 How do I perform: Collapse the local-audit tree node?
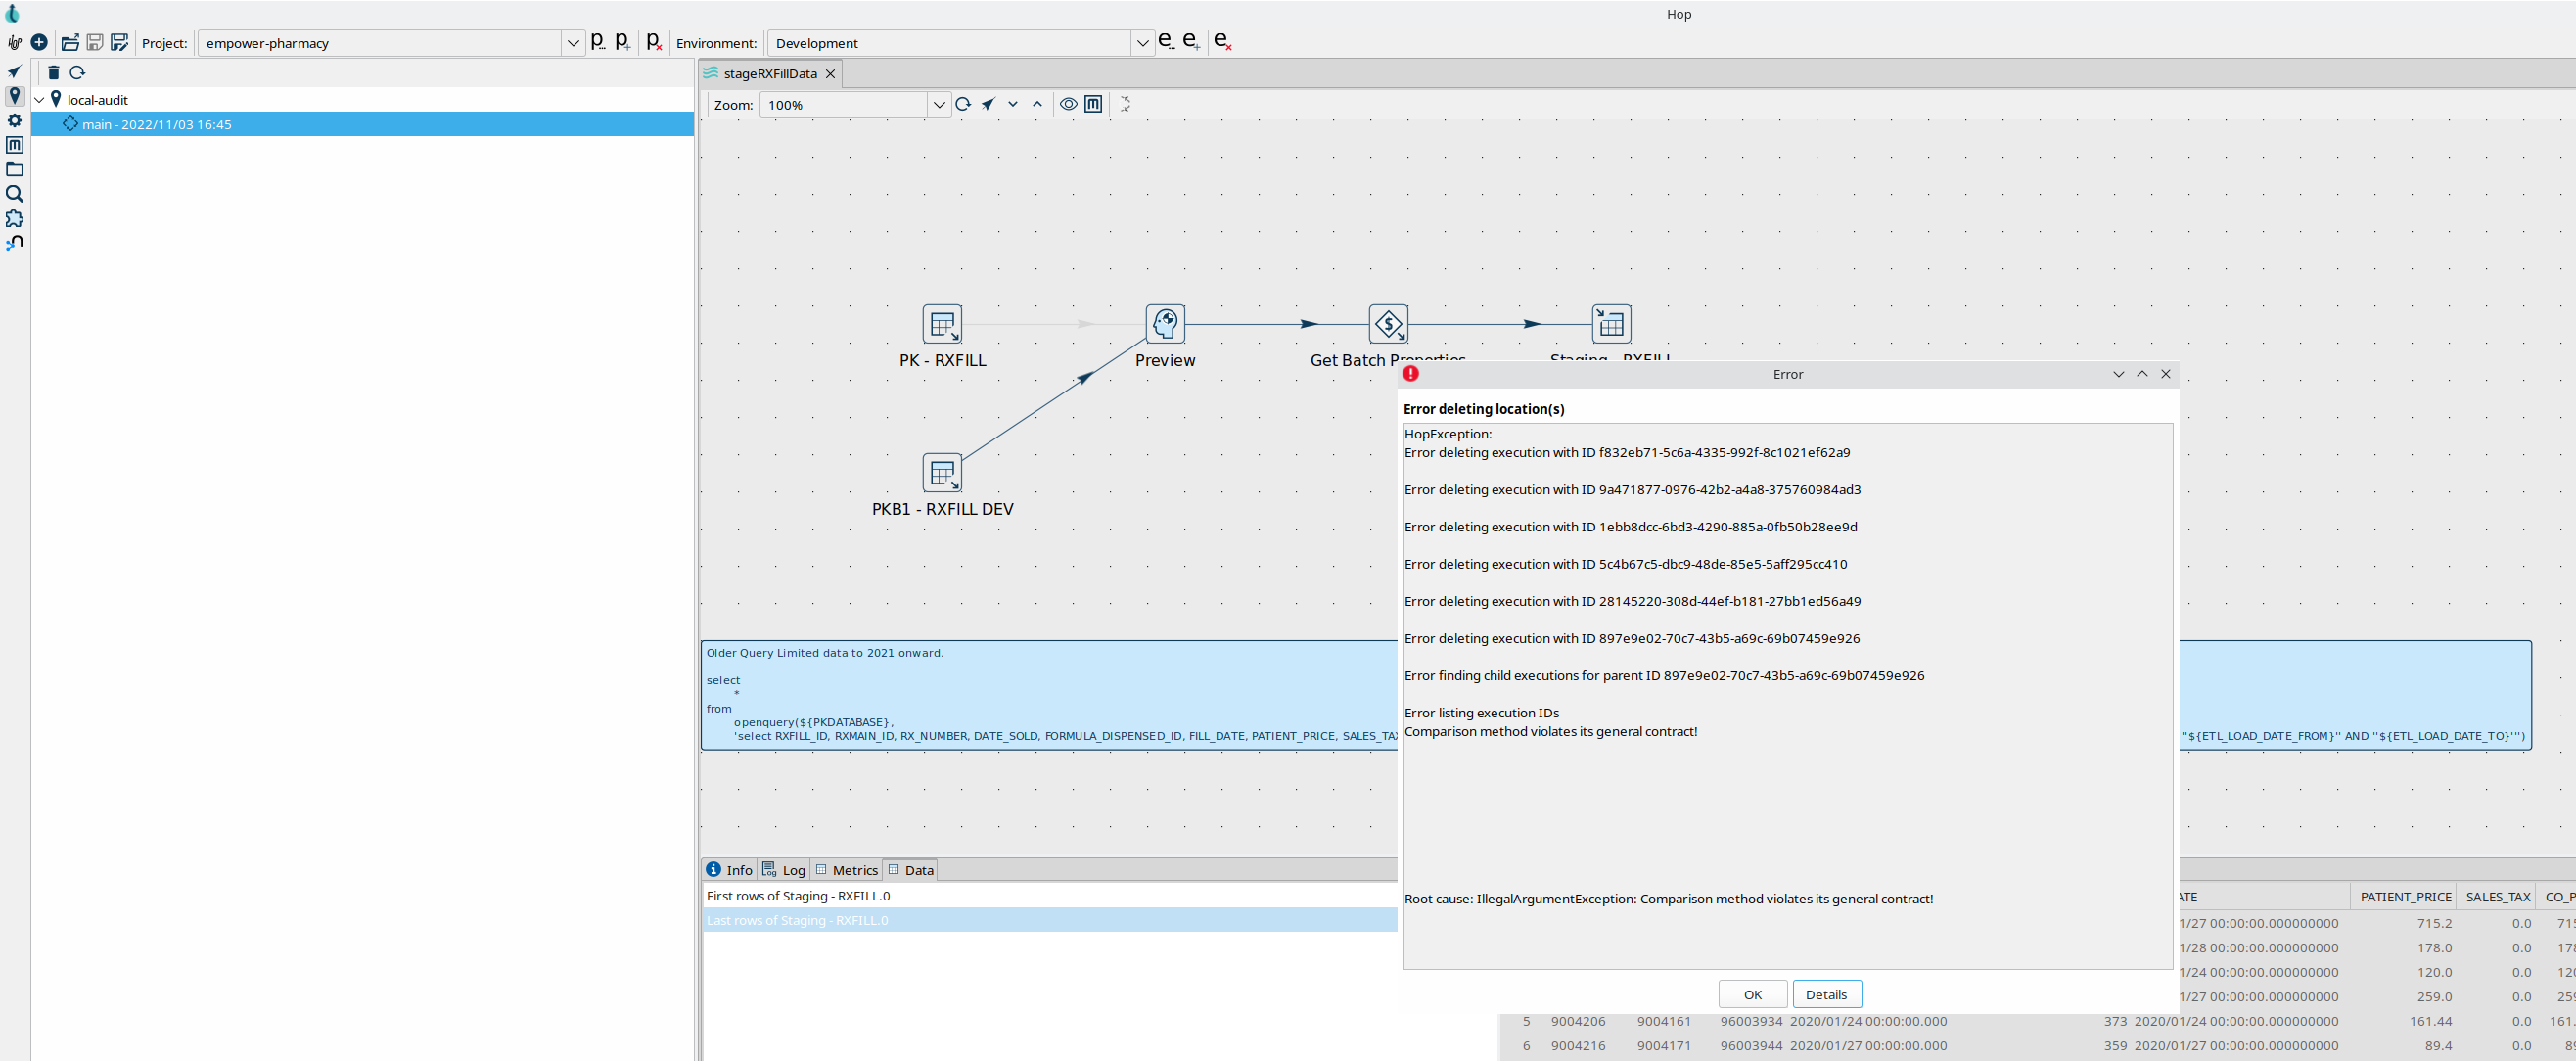(x=40, y=100)
